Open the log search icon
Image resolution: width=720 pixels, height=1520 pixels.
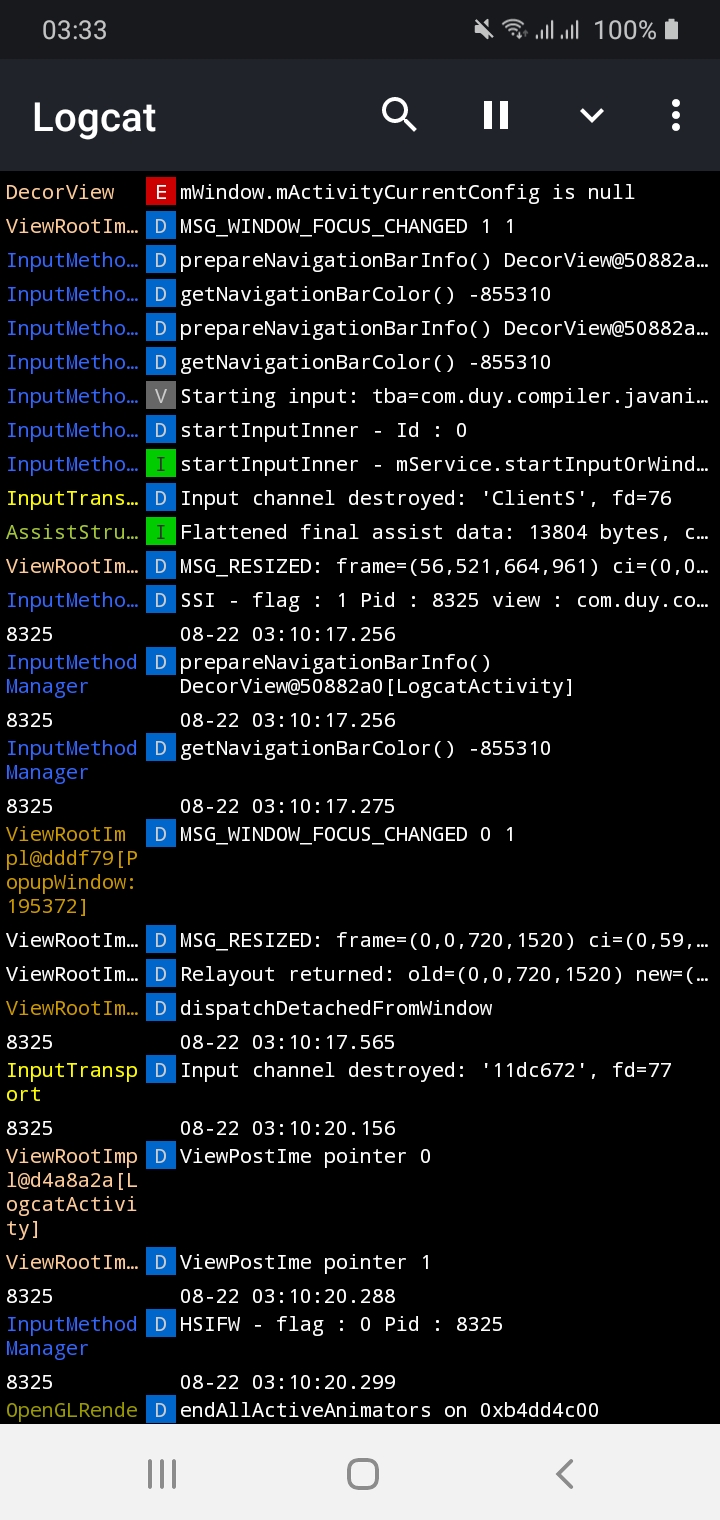click(x=399, y=115)
